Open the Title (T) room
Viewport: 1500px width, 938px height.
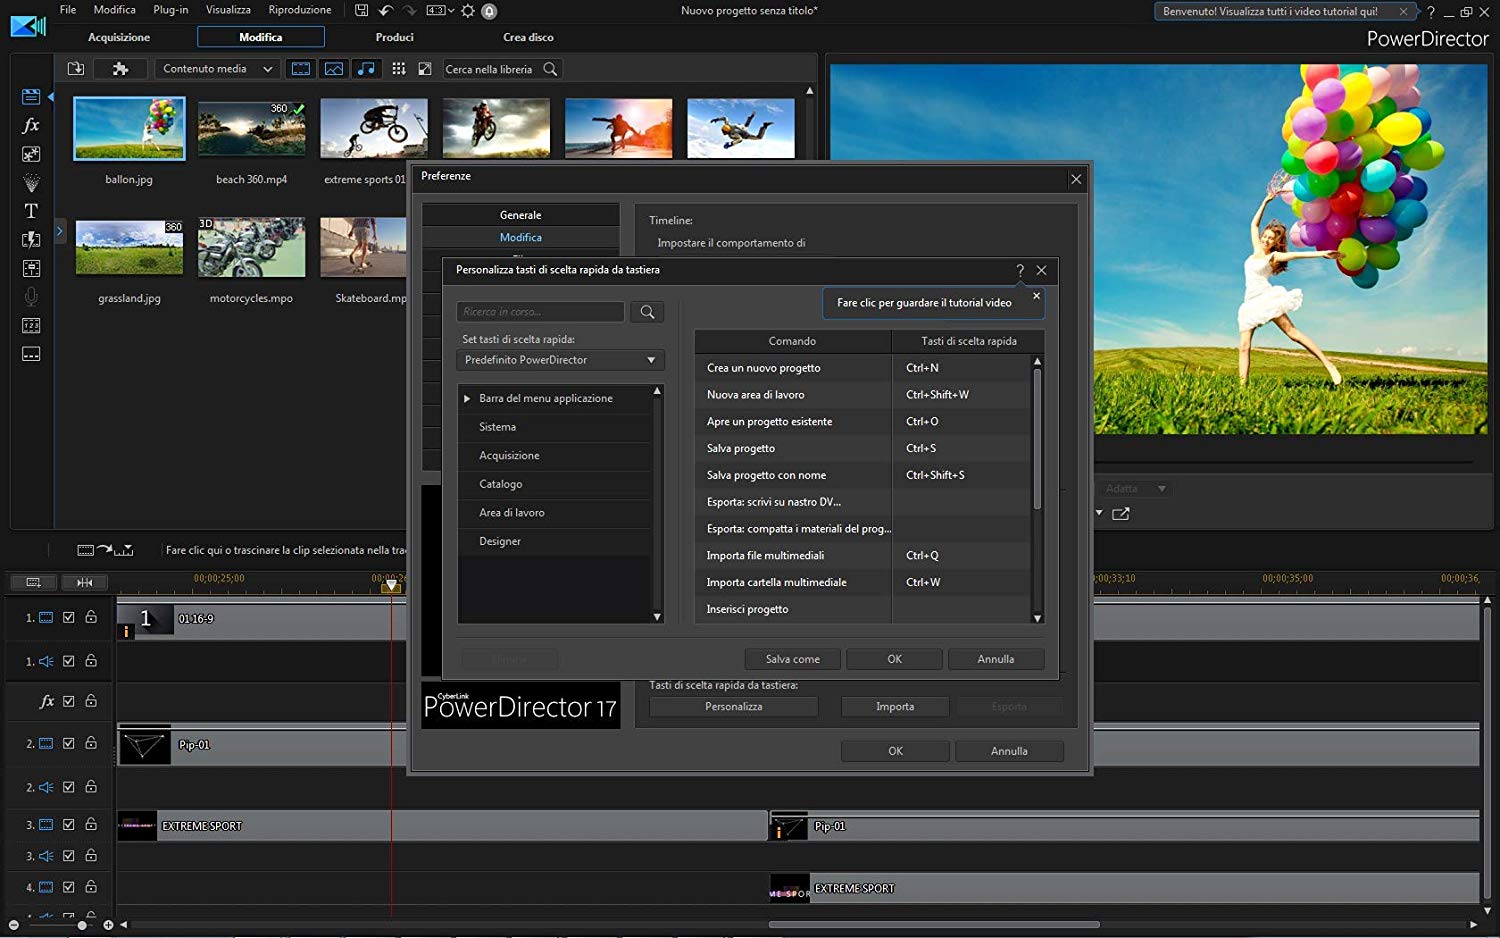point(31,211)
